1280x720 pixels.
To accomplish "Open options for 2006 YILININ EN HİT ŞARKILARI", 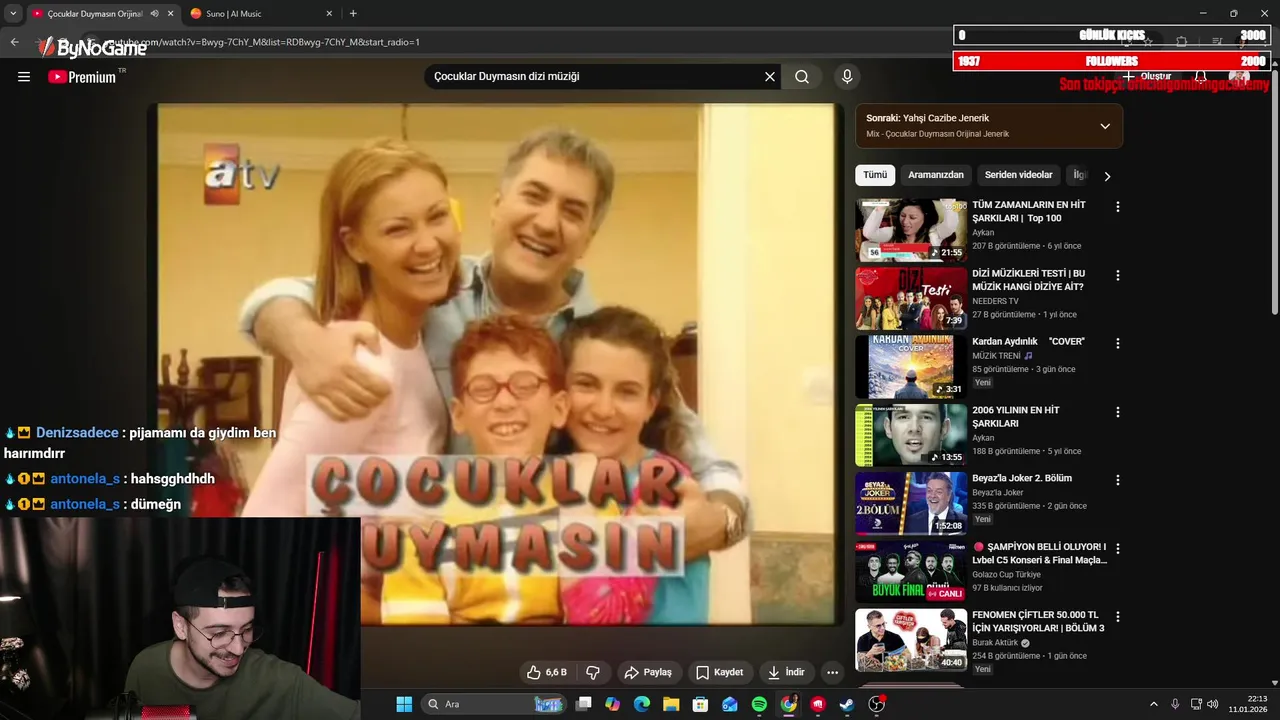I will coord(1118,412).
